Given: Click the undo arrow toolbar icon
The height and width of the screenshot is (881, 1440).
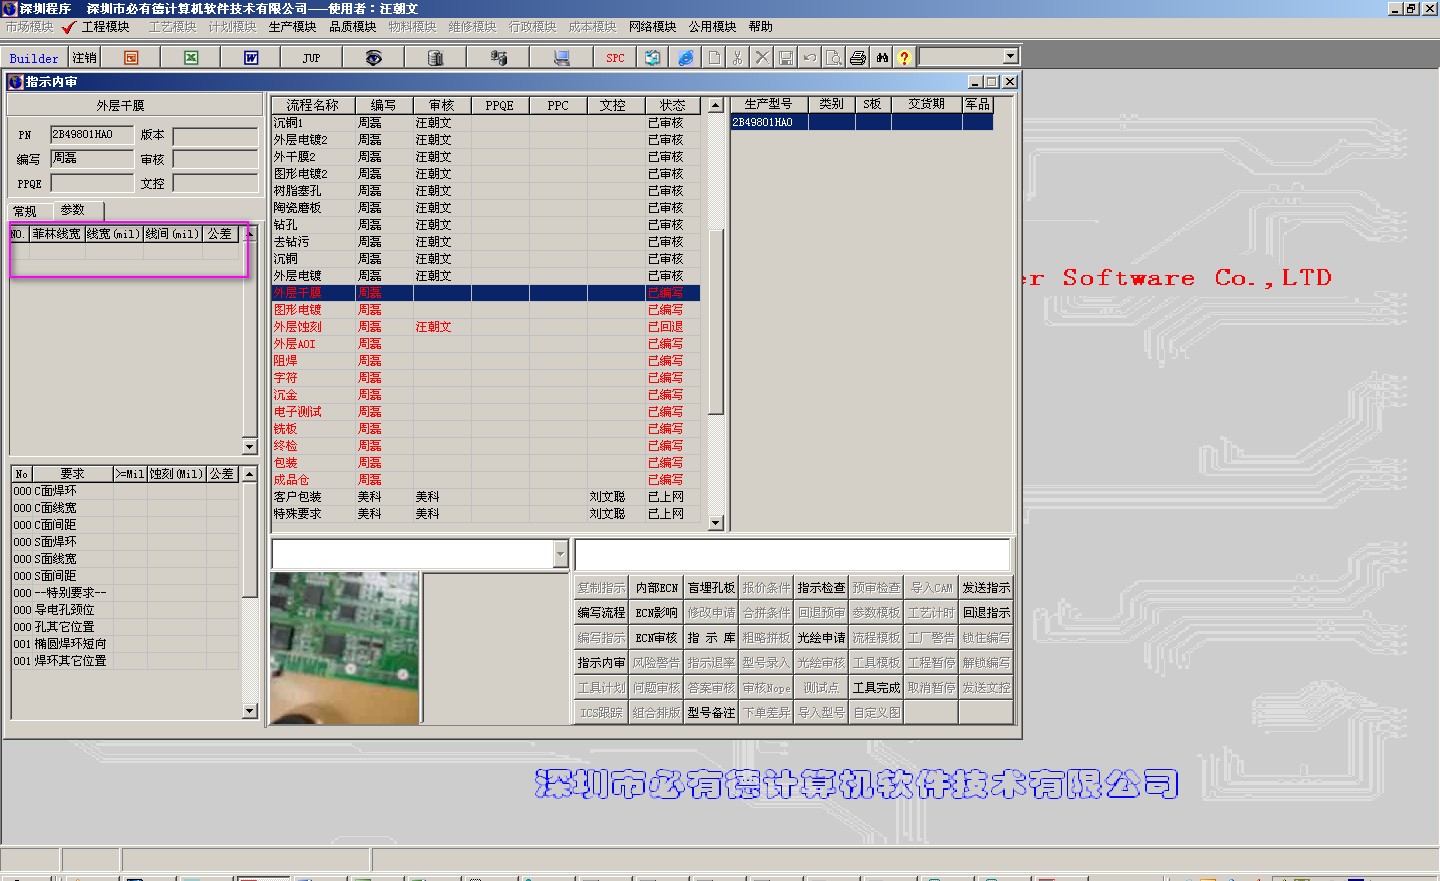Looking at the screenshot, I should [810, 58].
